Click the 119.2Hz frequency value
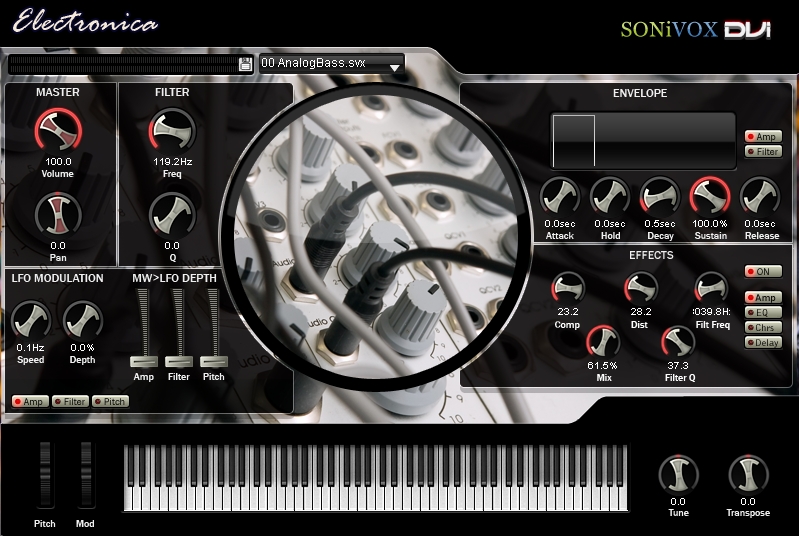 172,162
